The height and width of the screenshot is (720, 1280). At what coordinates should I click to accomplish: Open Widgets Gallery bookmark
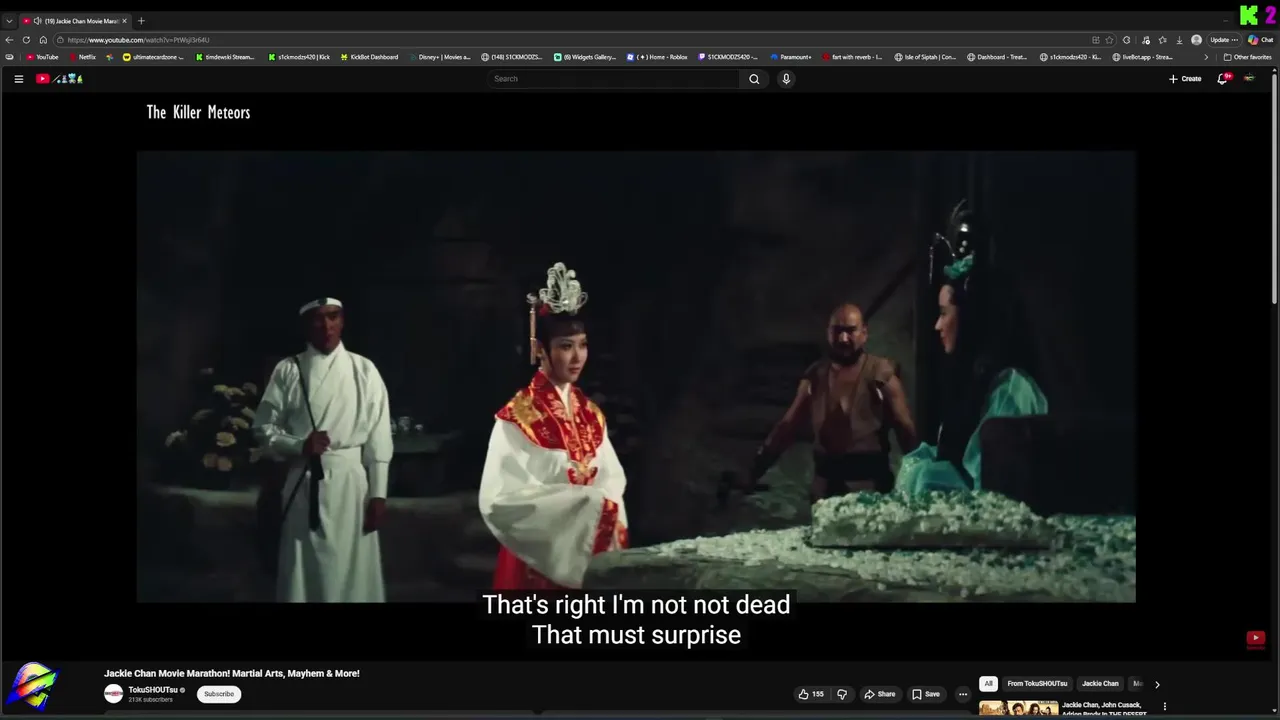click(x=585, y=57)
